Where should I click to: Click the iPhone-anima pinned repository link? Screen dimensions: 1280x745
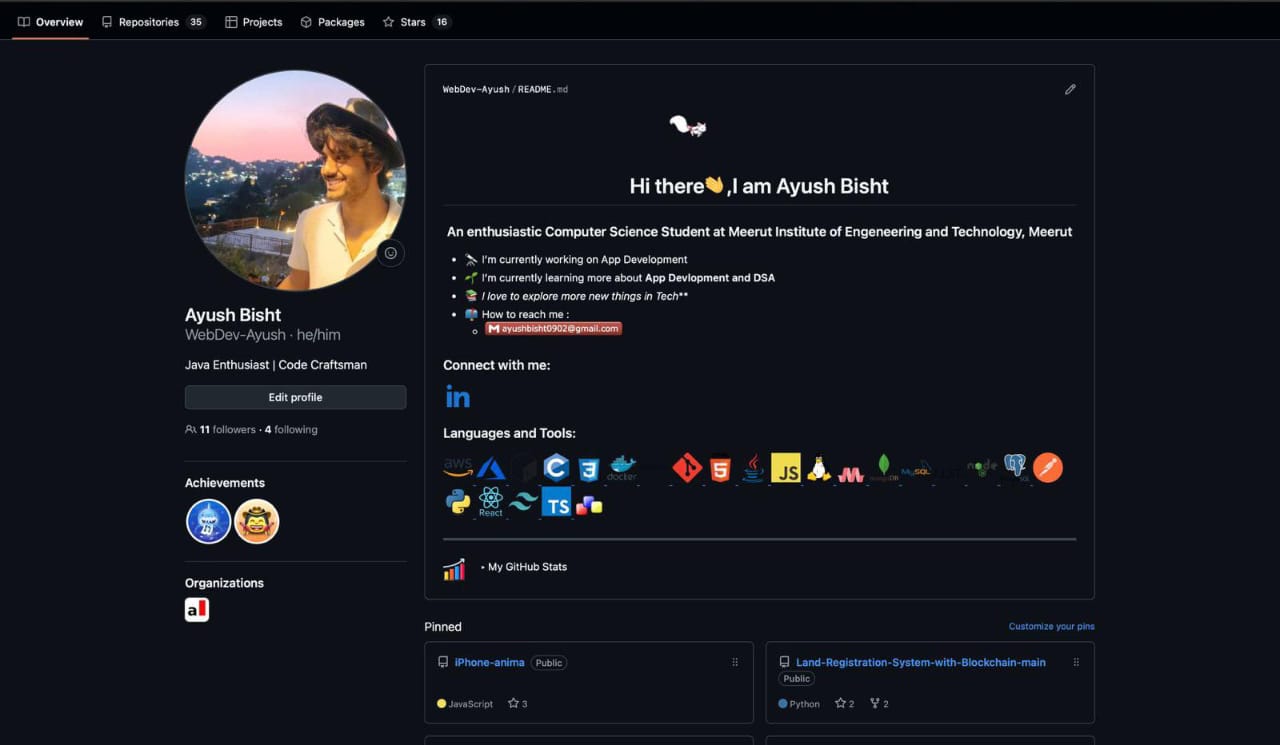pyautogui.click(x=490, y=661)
